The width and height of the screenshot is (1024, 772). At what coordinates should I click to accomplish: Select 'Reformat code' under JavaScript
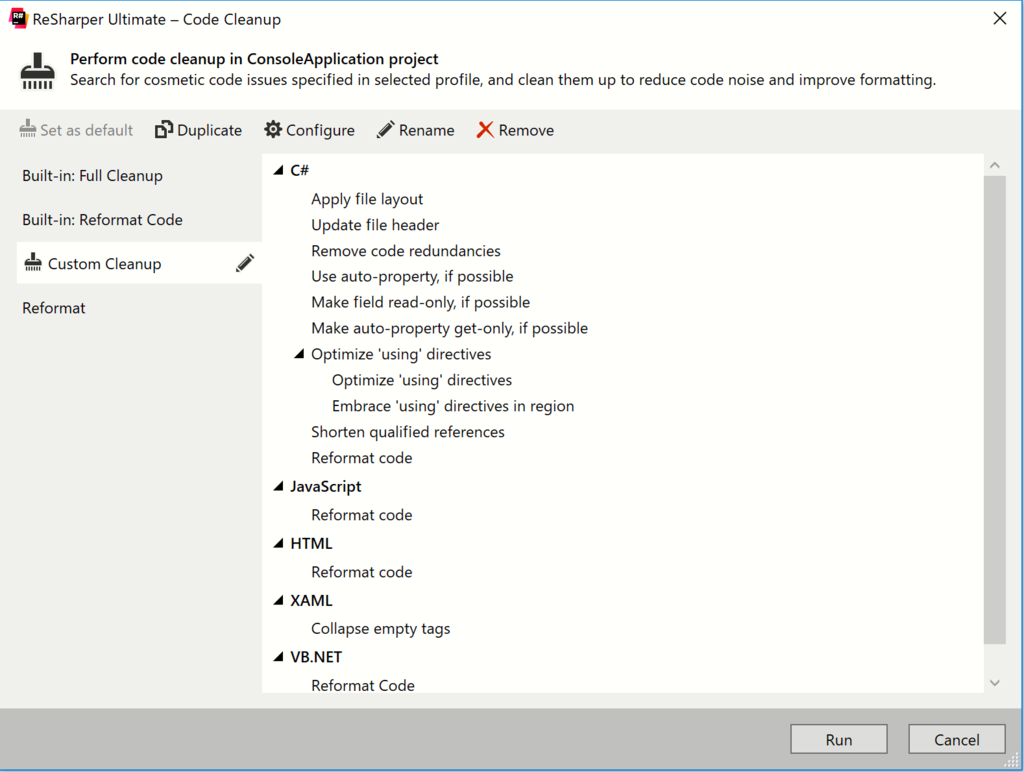click(361, 515)
